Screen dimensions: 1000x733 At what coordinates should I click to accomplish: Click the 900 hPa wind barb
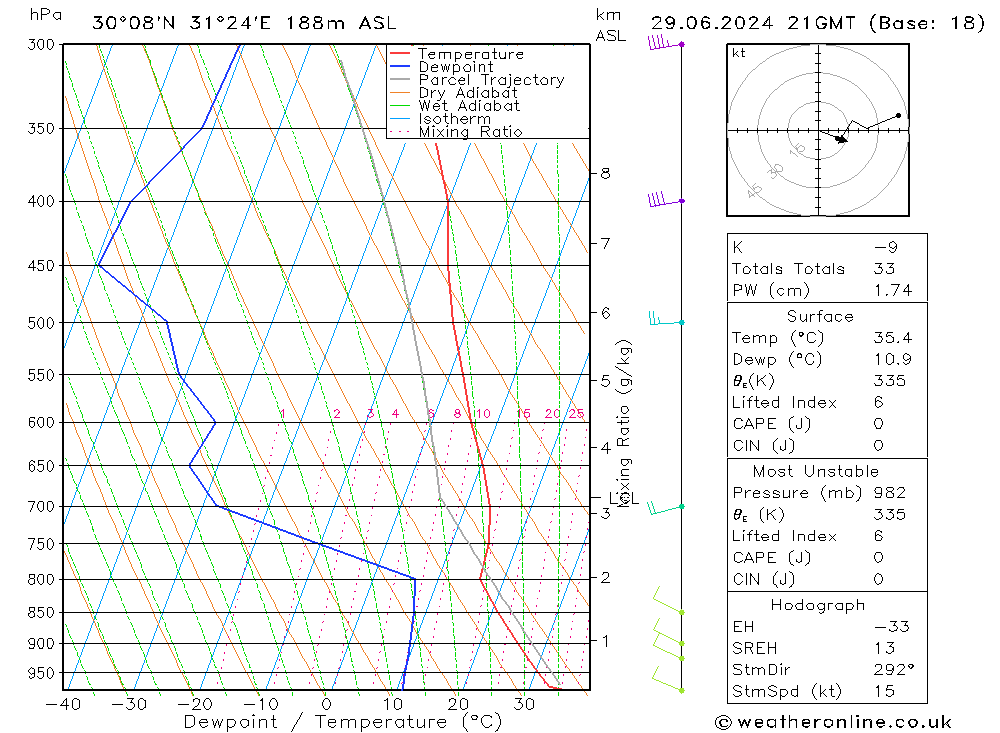point(668,632)
